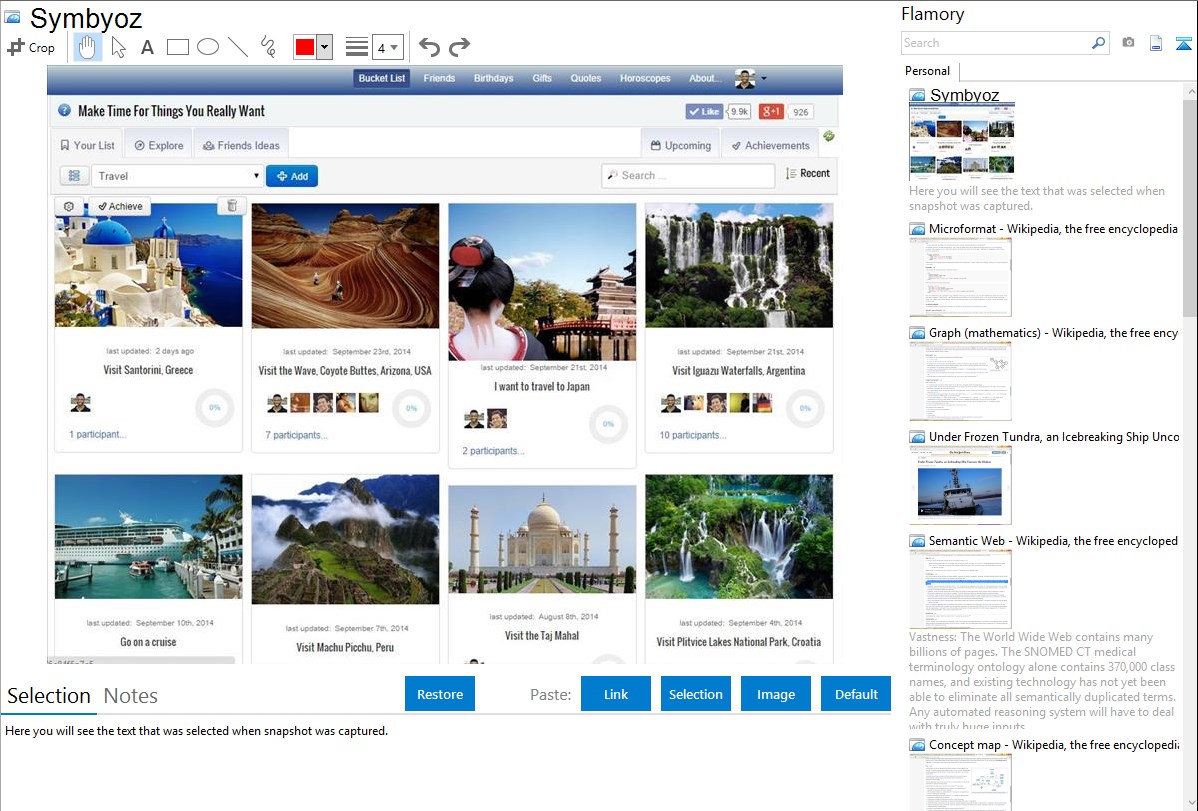This screenshot has height=811, width=1198.
Task: Switch to the Selection tab
Action: pos(49,696)
